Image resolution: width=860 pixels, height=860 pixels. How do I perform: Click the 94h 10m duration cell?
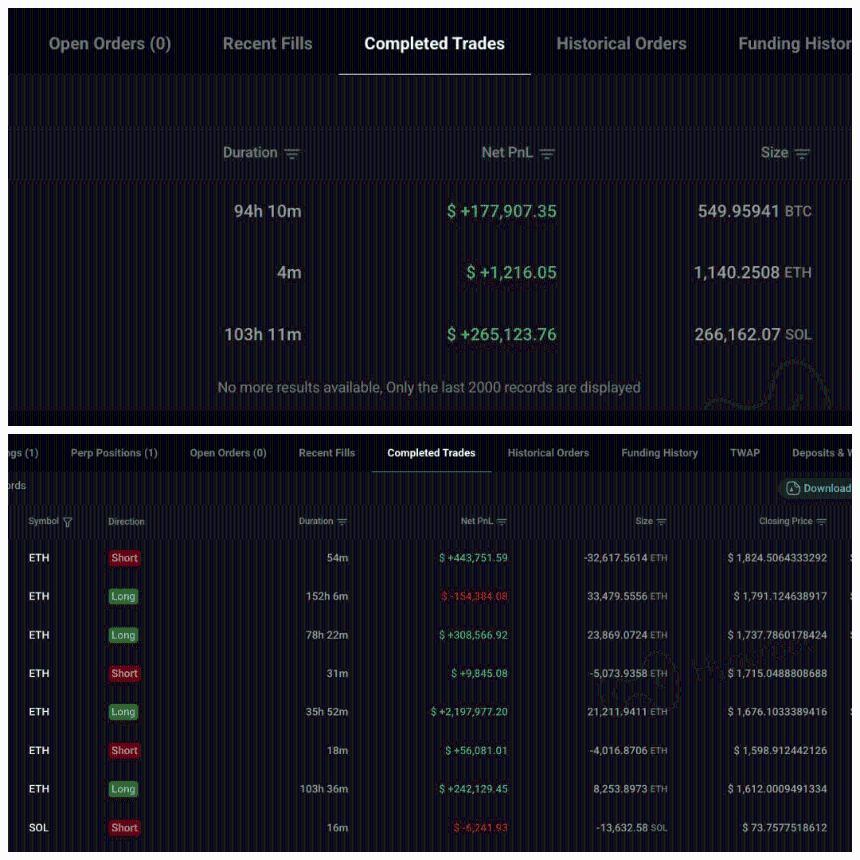(268, 211)
